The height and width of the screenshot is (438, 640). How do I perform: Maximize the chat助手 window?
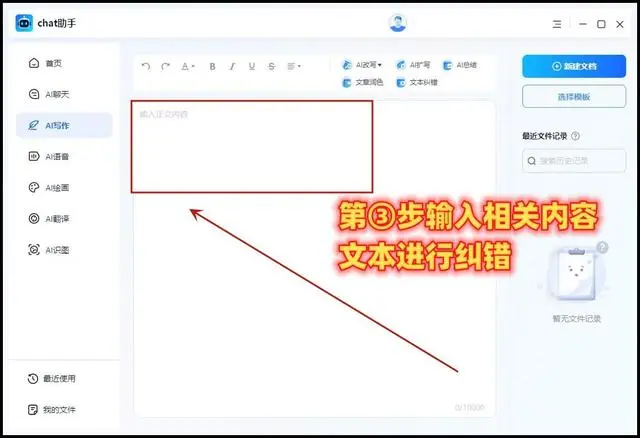pos(601,24)
